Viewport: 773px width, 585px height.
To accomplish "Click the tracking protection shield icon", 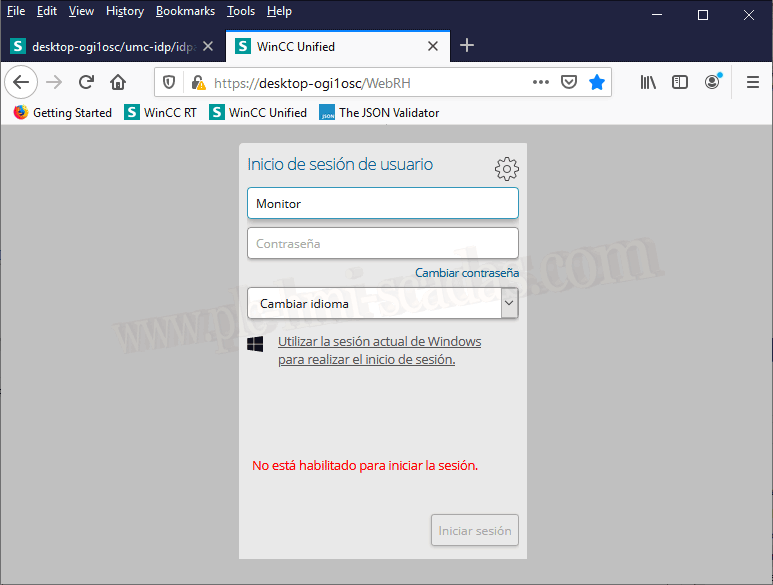I will [x=169, y=83].
